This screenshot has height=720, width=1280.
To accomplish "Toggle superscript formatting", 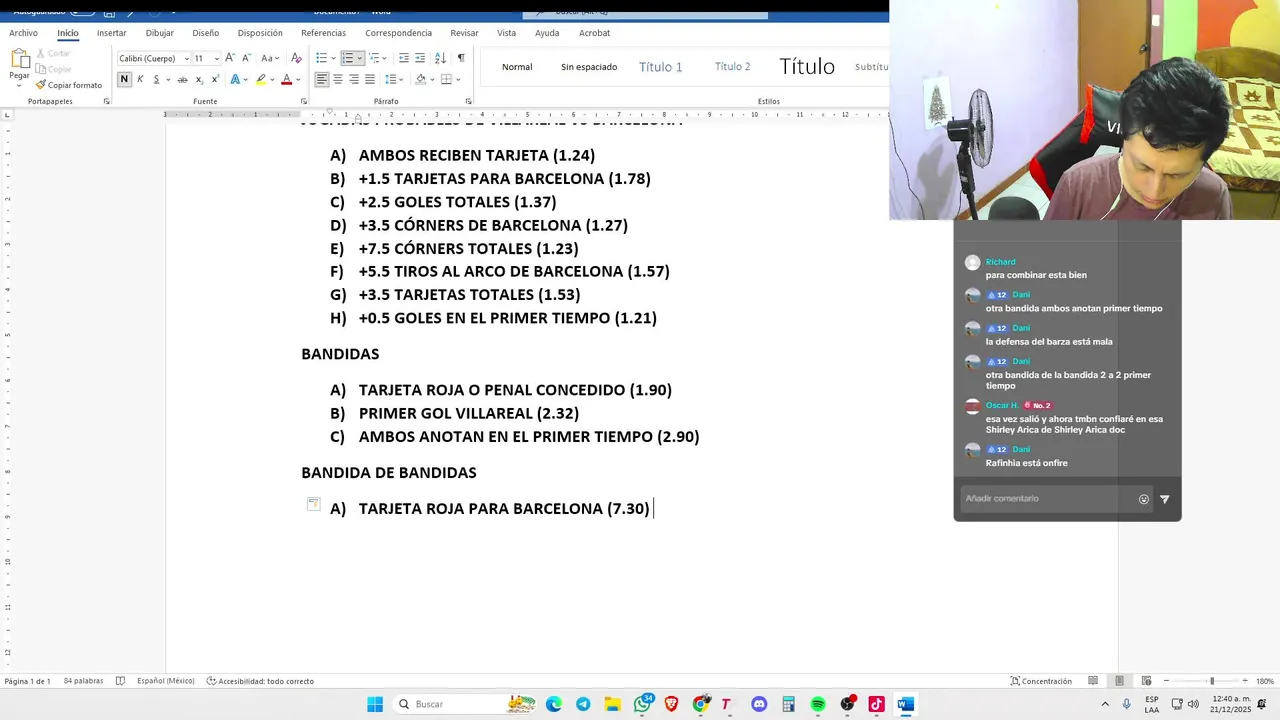I will pyautogui.click(x=215, y=79).
